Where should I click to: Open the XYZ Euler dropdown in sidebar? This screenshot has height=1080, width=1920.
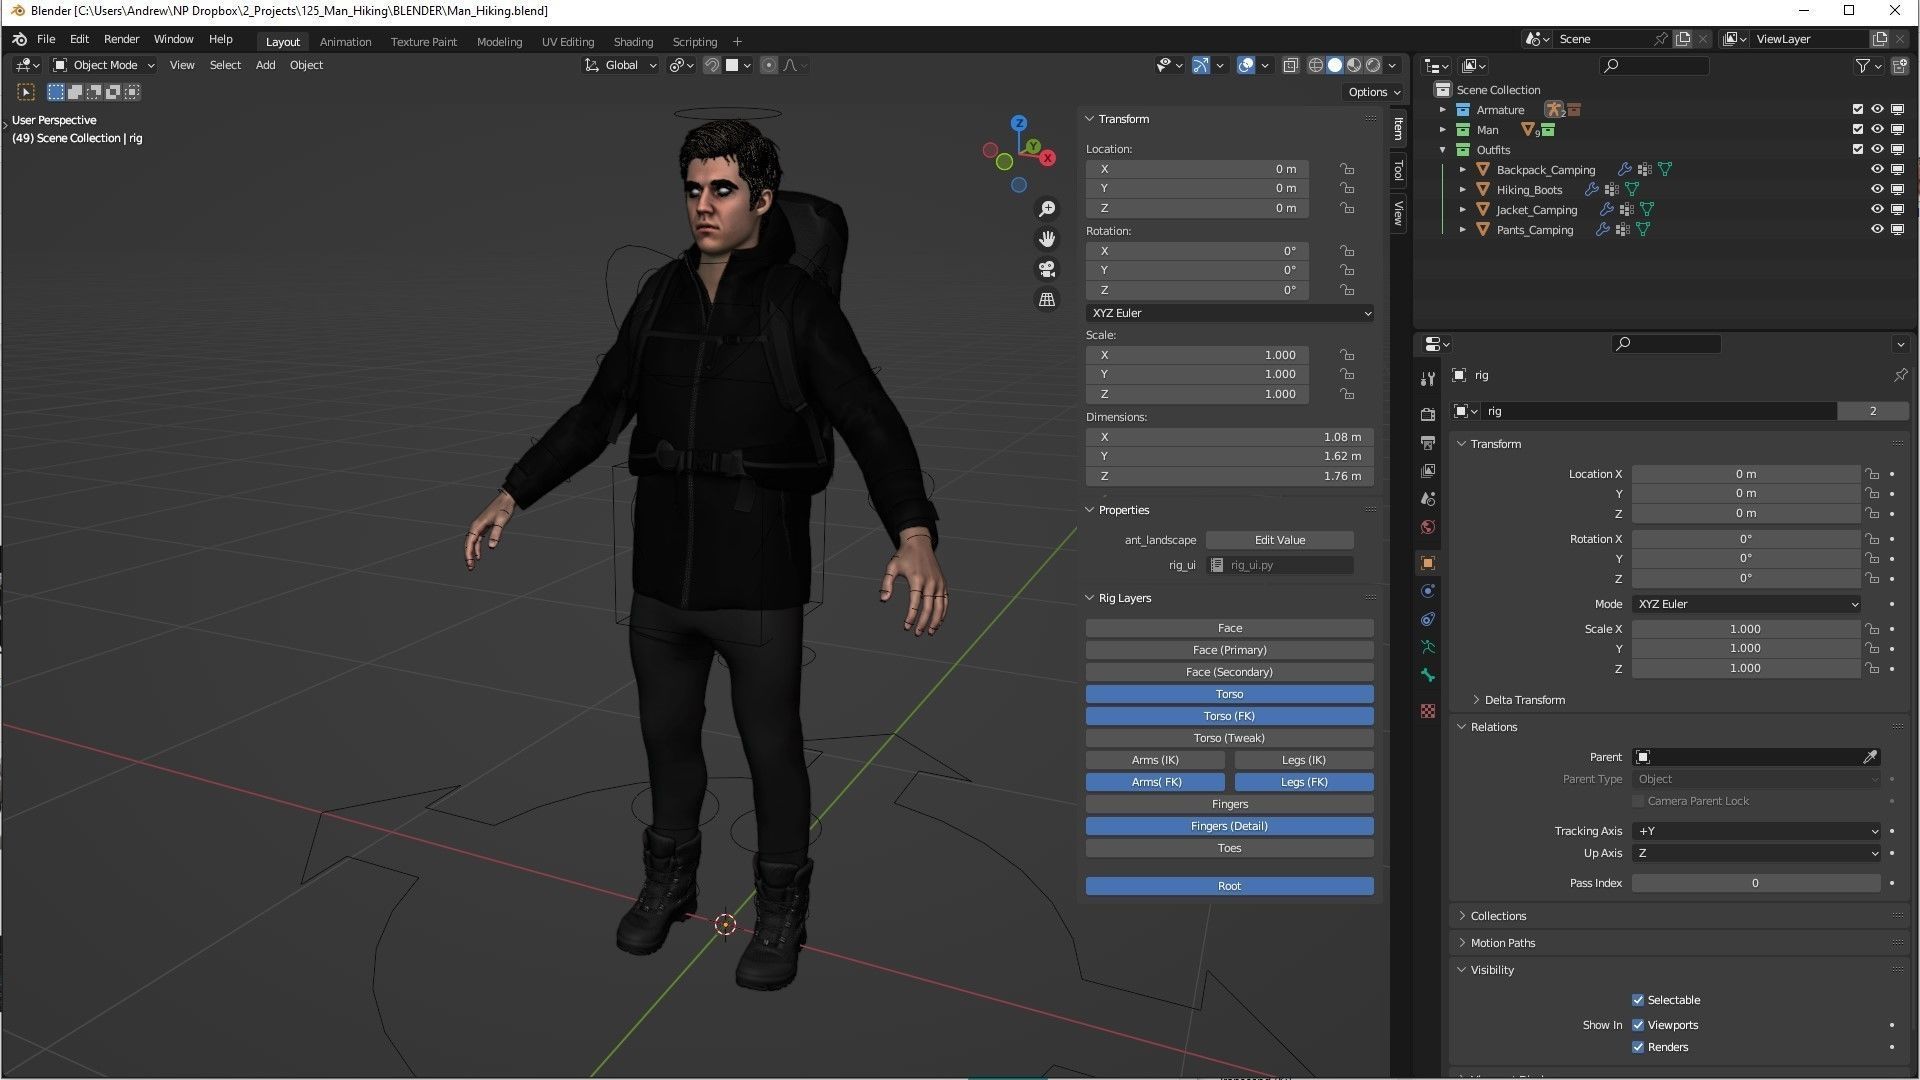tap(1230, 313)
